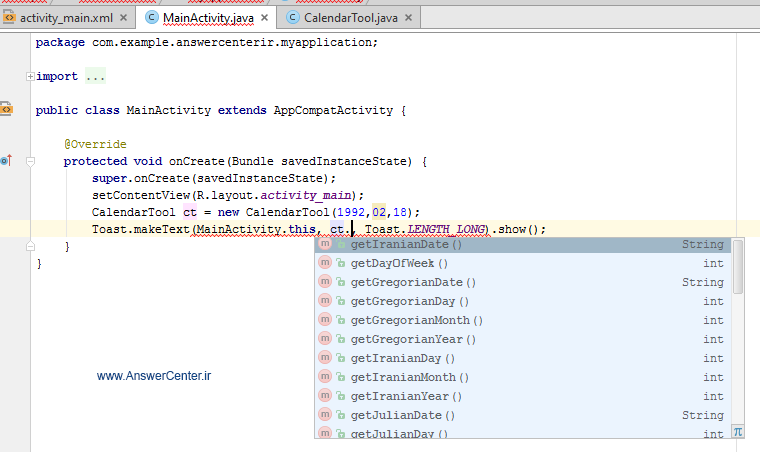Click the method icon beside getIranianDay()
Screen dimensions: 760x452
(325, 357)
